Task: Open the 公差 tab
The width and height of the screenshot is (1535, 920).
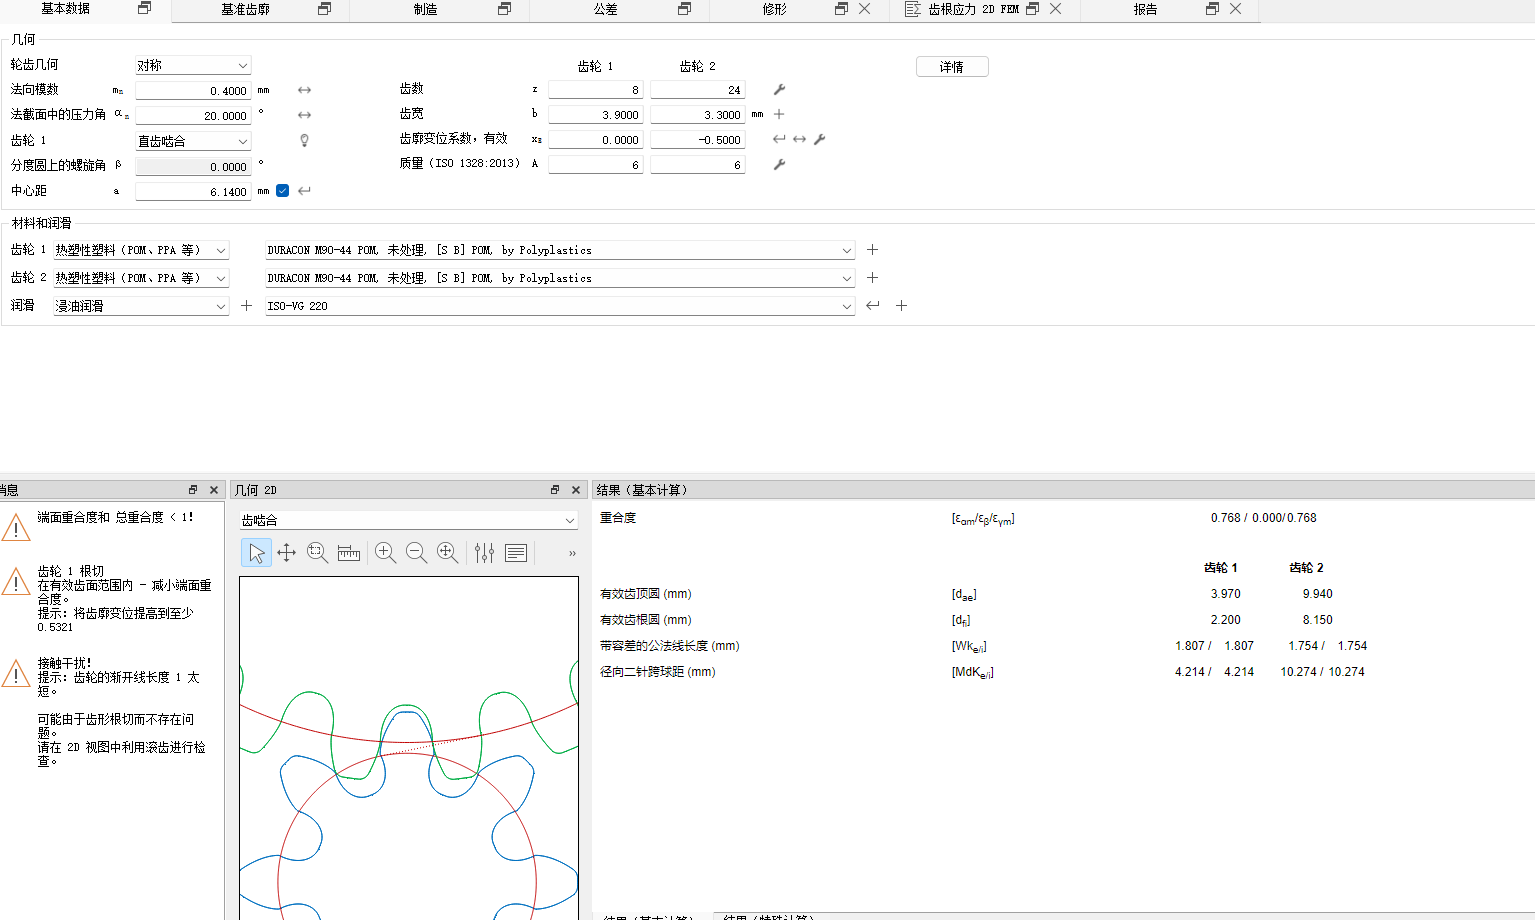Action: [x=606, y=9]
